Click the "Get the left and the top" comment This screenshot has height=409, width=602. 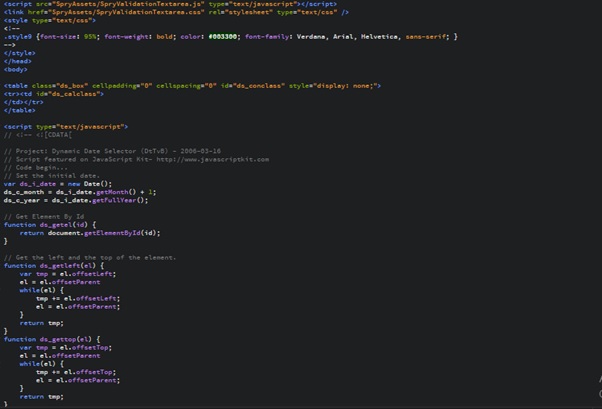tap(90, 258)
